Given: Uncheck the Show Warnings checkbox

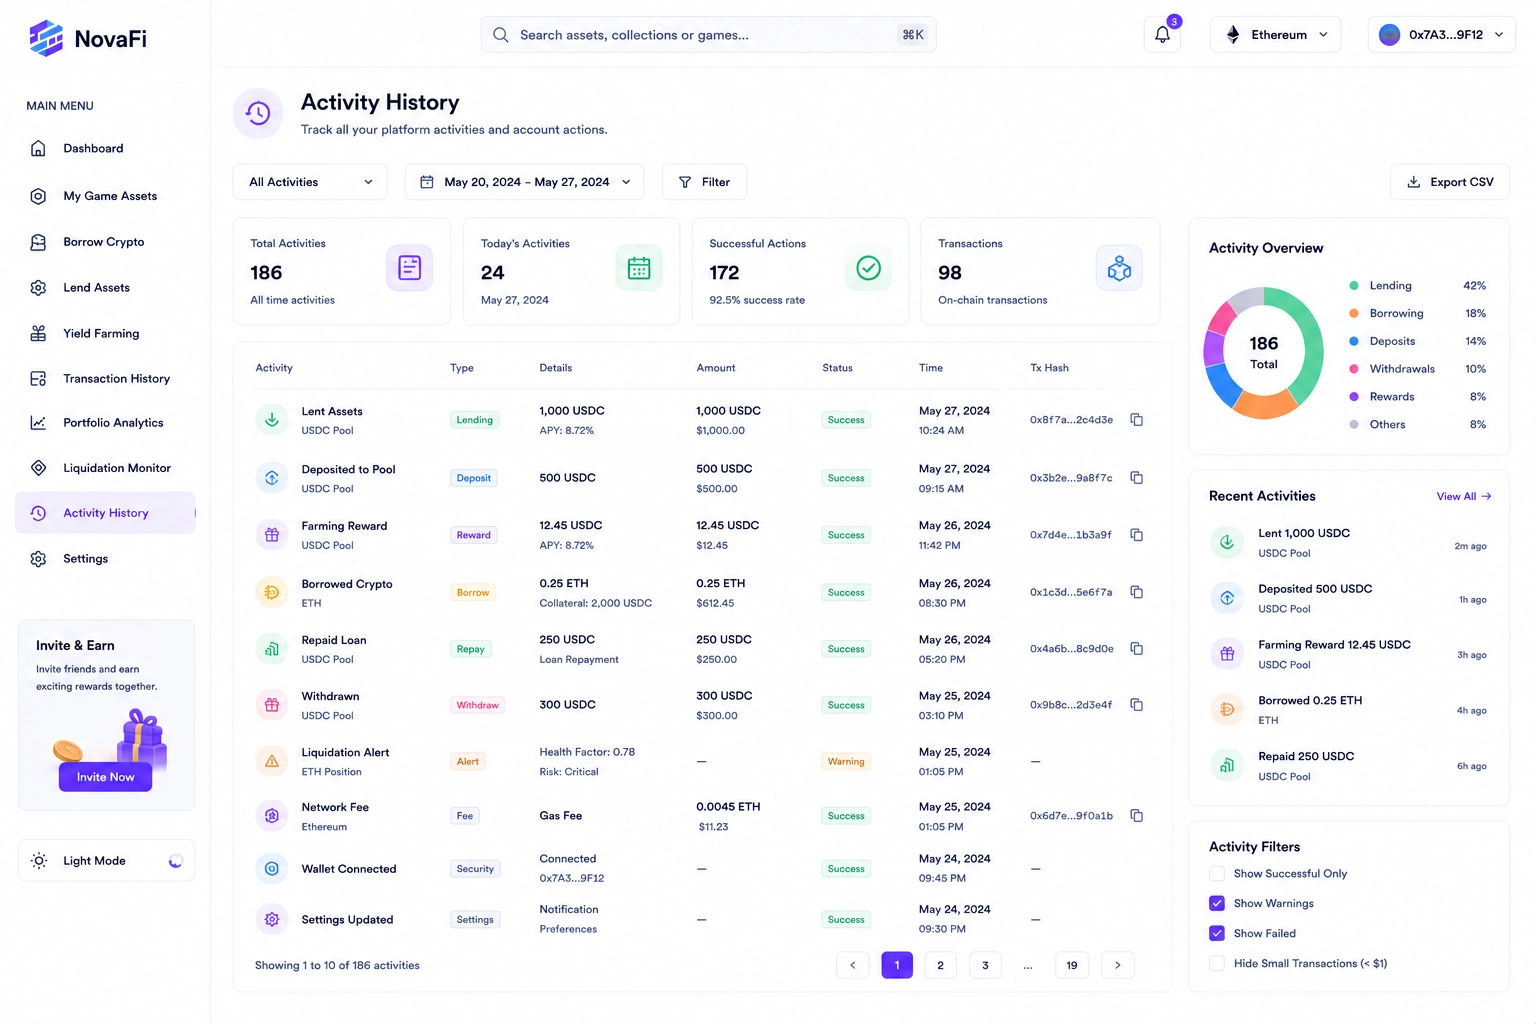Looking at the screenshot, I should pos(1217,904).
